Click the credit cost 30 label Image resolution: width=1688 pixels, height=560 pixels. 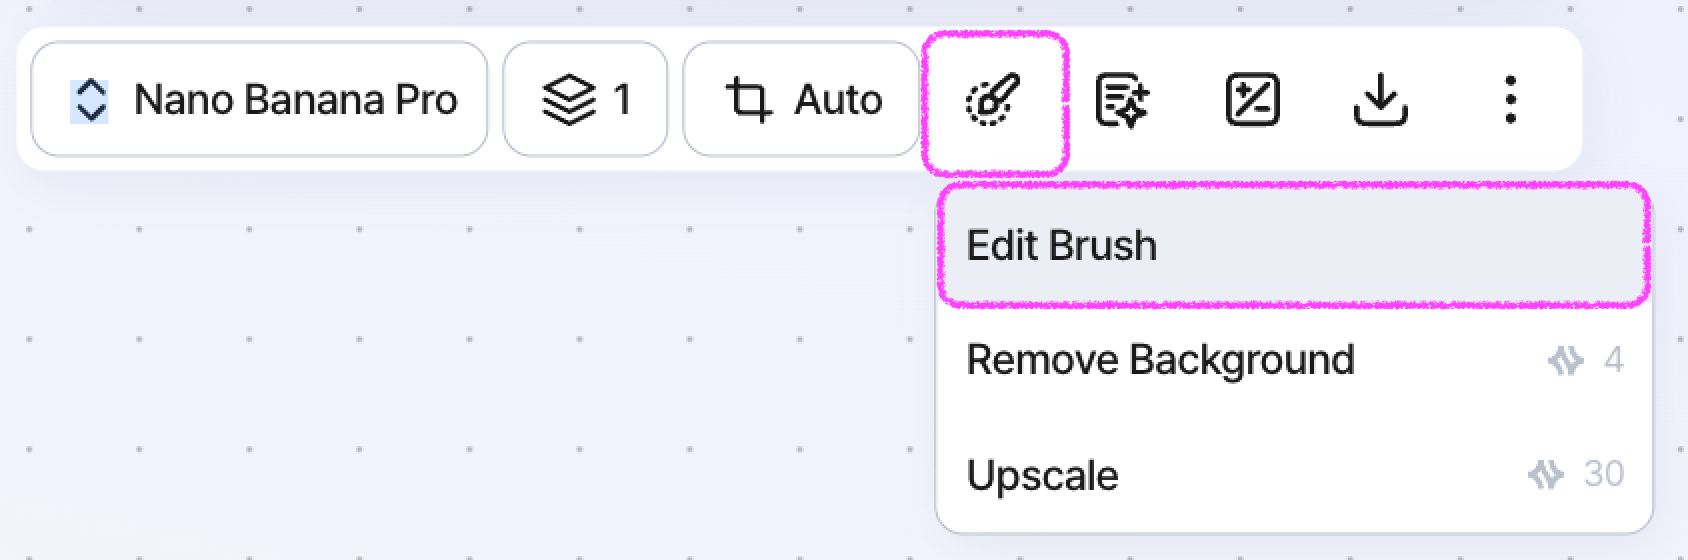click(x=1604, y=473)
